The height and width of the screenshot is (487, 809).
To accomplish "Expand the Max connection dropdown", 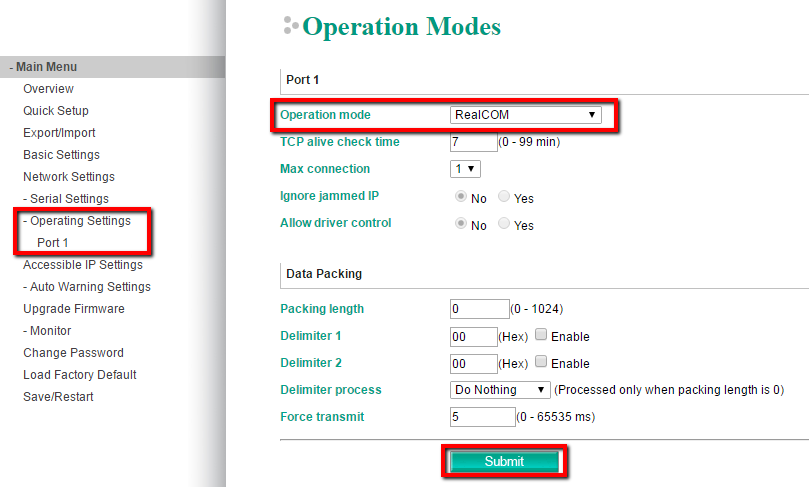I will coord(466,169).
